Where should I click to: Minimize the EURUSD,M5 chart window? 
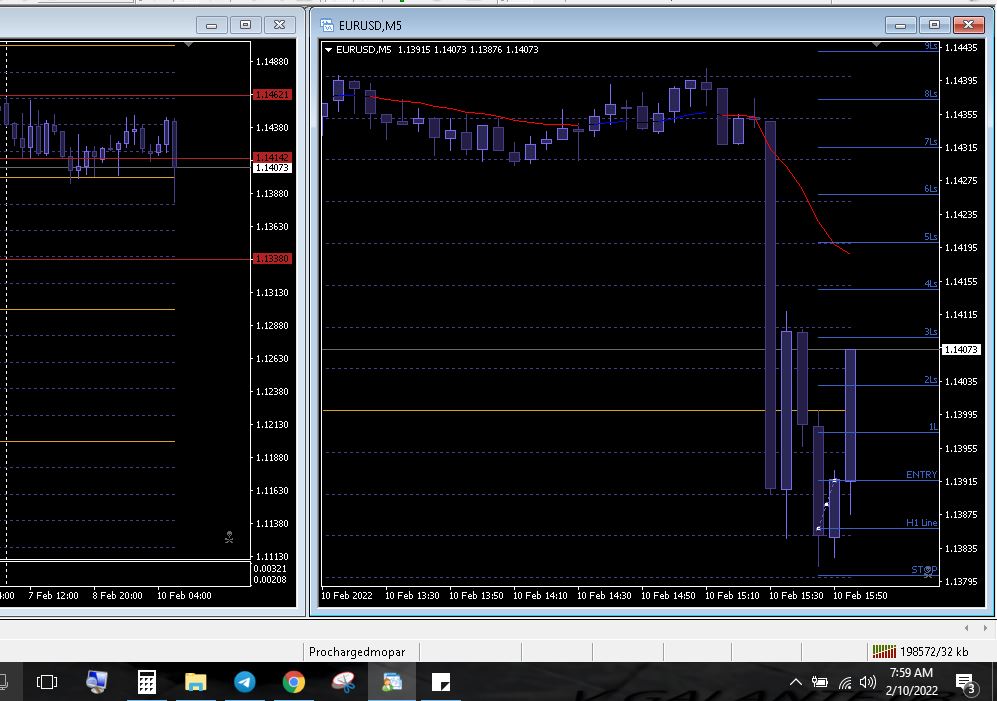[902, 24]
